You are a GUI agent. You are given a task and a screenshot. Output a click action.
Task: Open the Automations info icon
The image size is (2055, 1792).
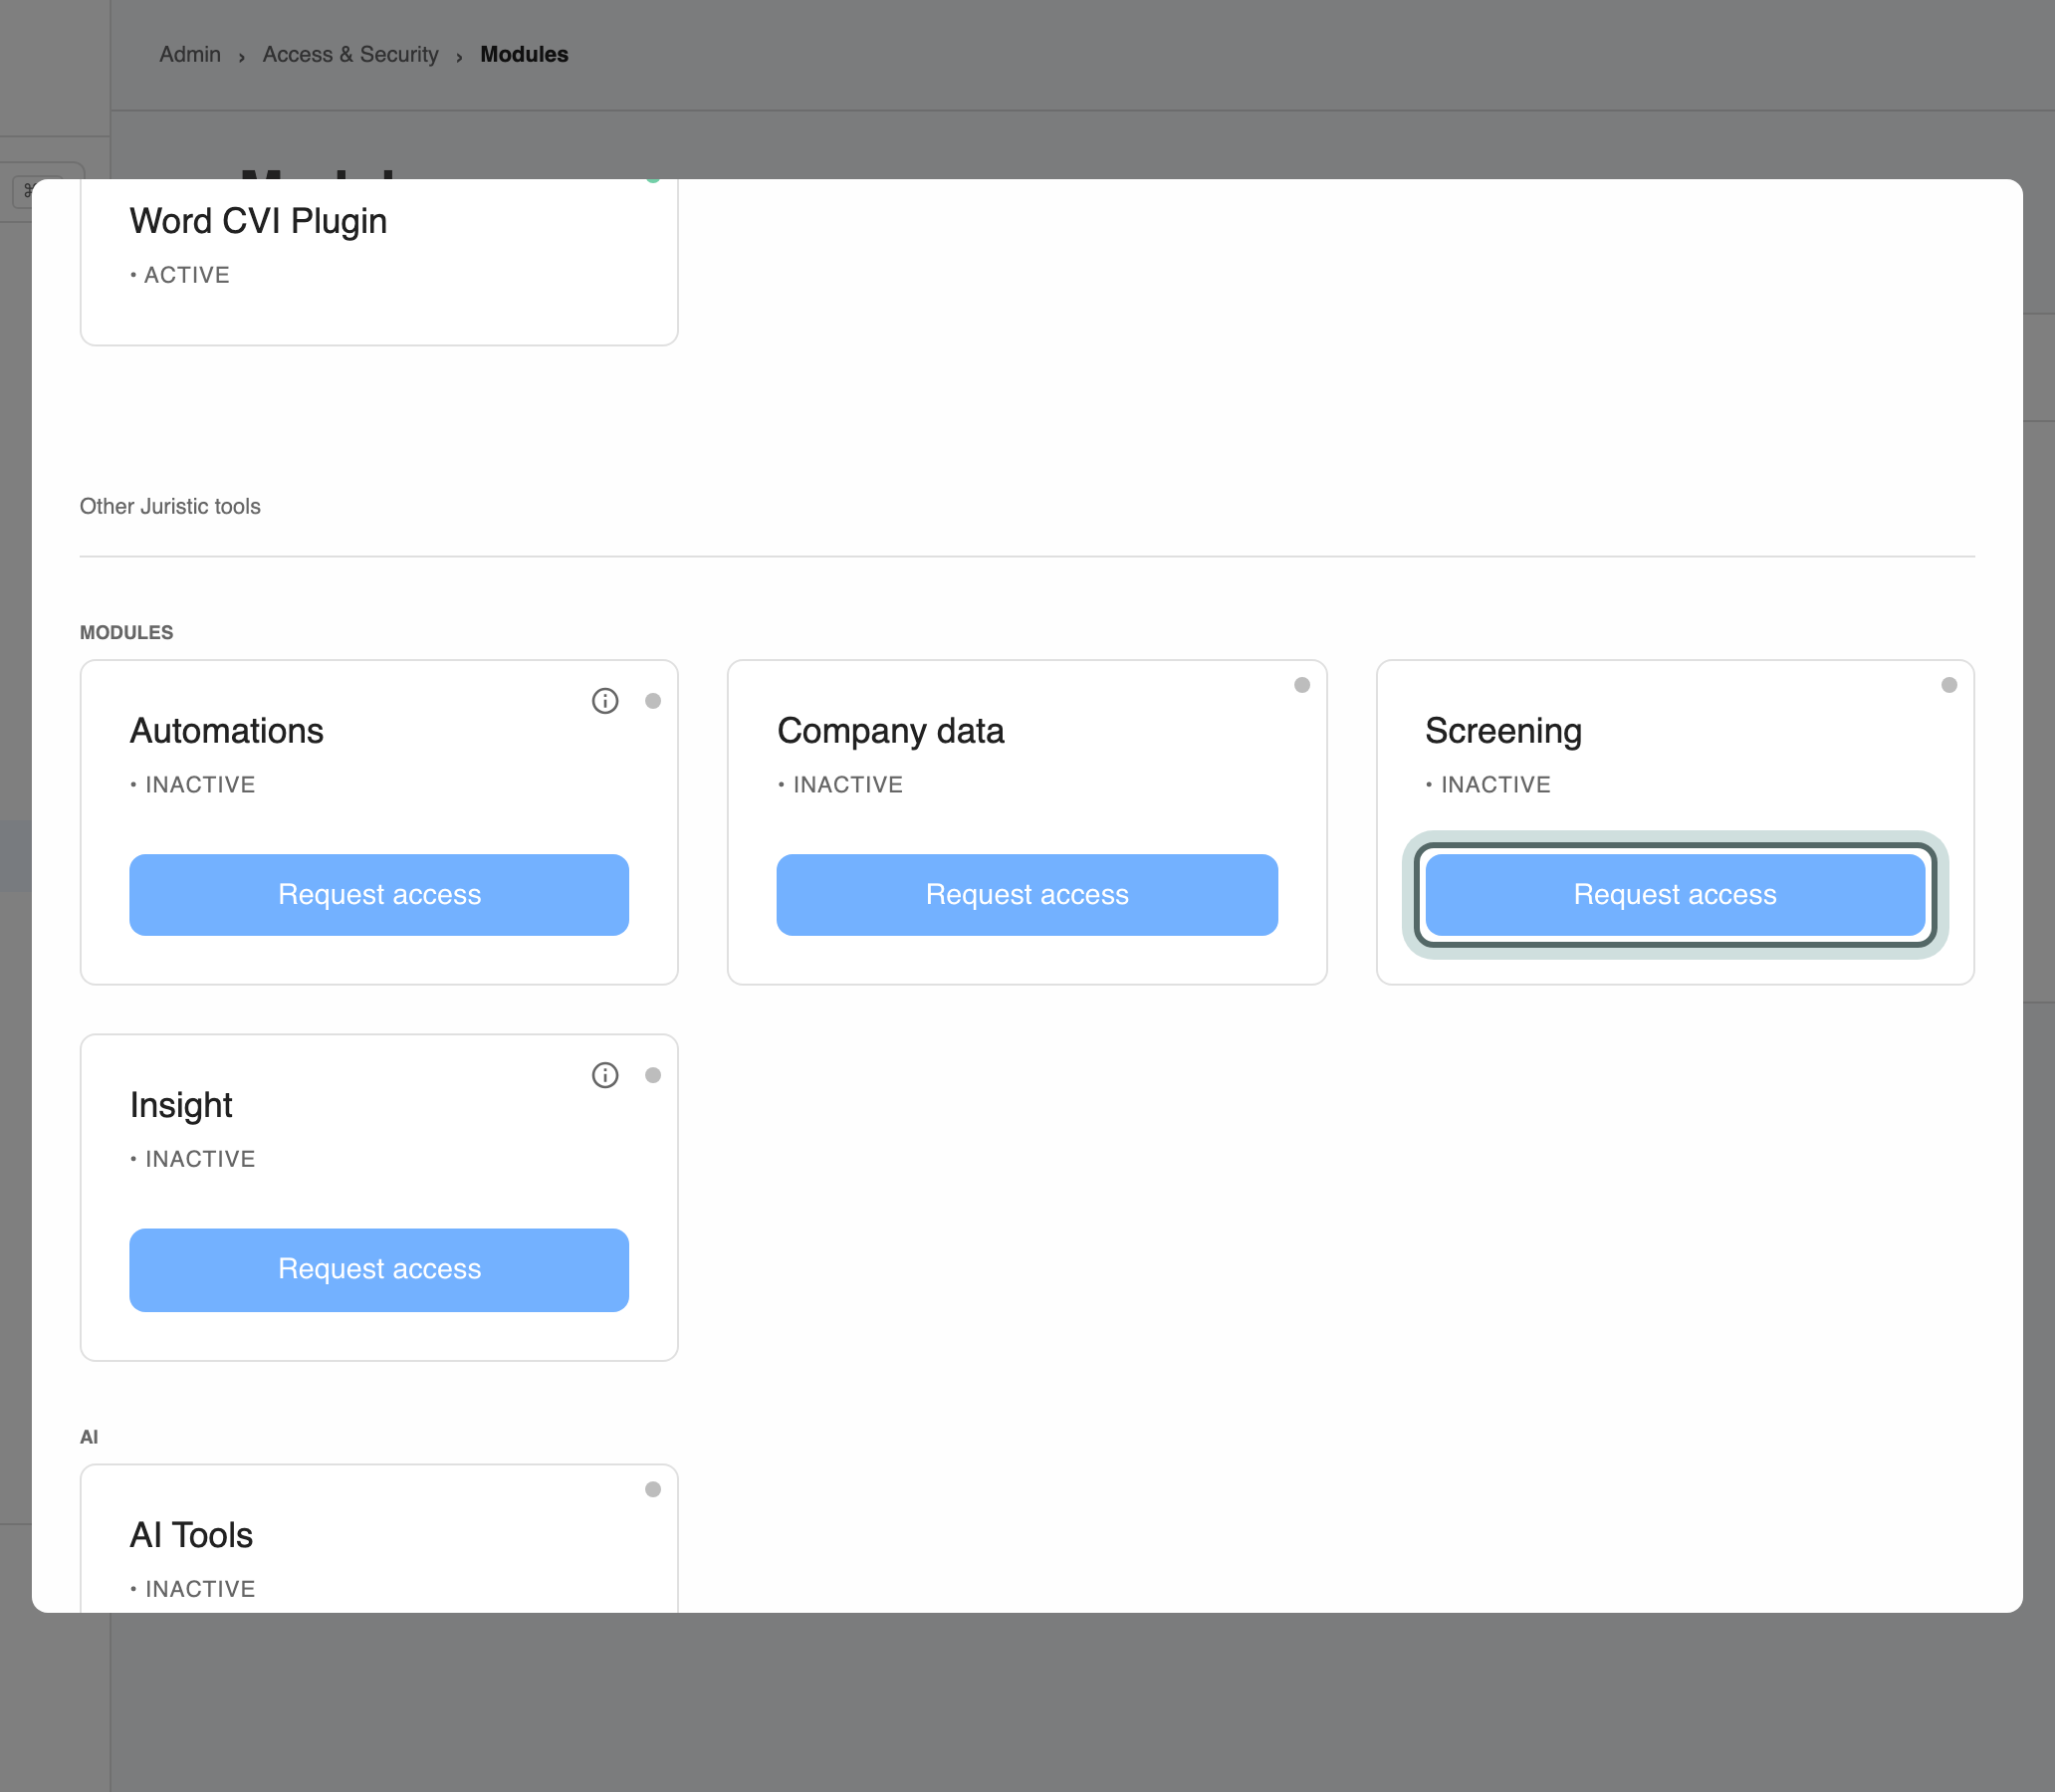click(605, 701)
